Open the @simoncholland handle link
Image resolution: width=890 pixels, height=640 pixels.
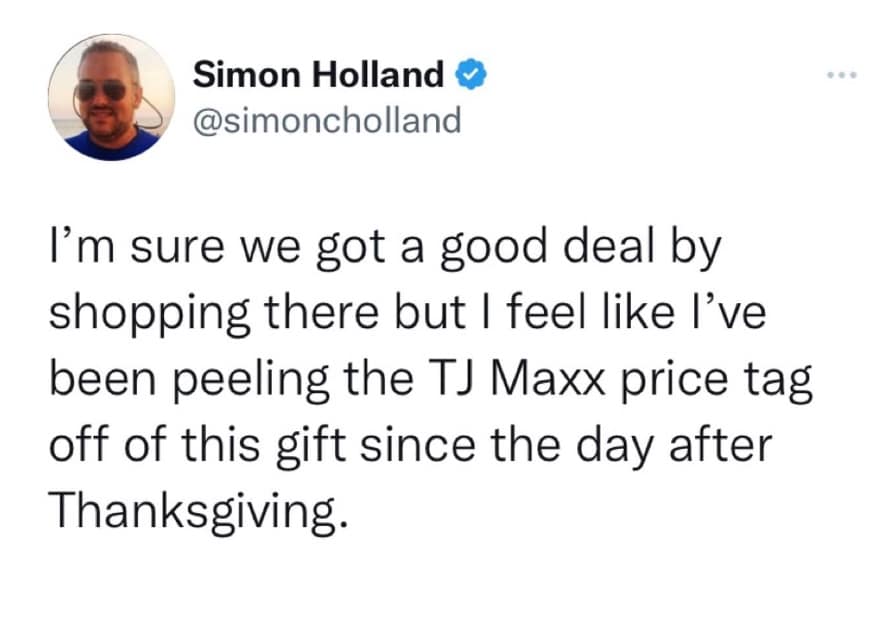326,121
